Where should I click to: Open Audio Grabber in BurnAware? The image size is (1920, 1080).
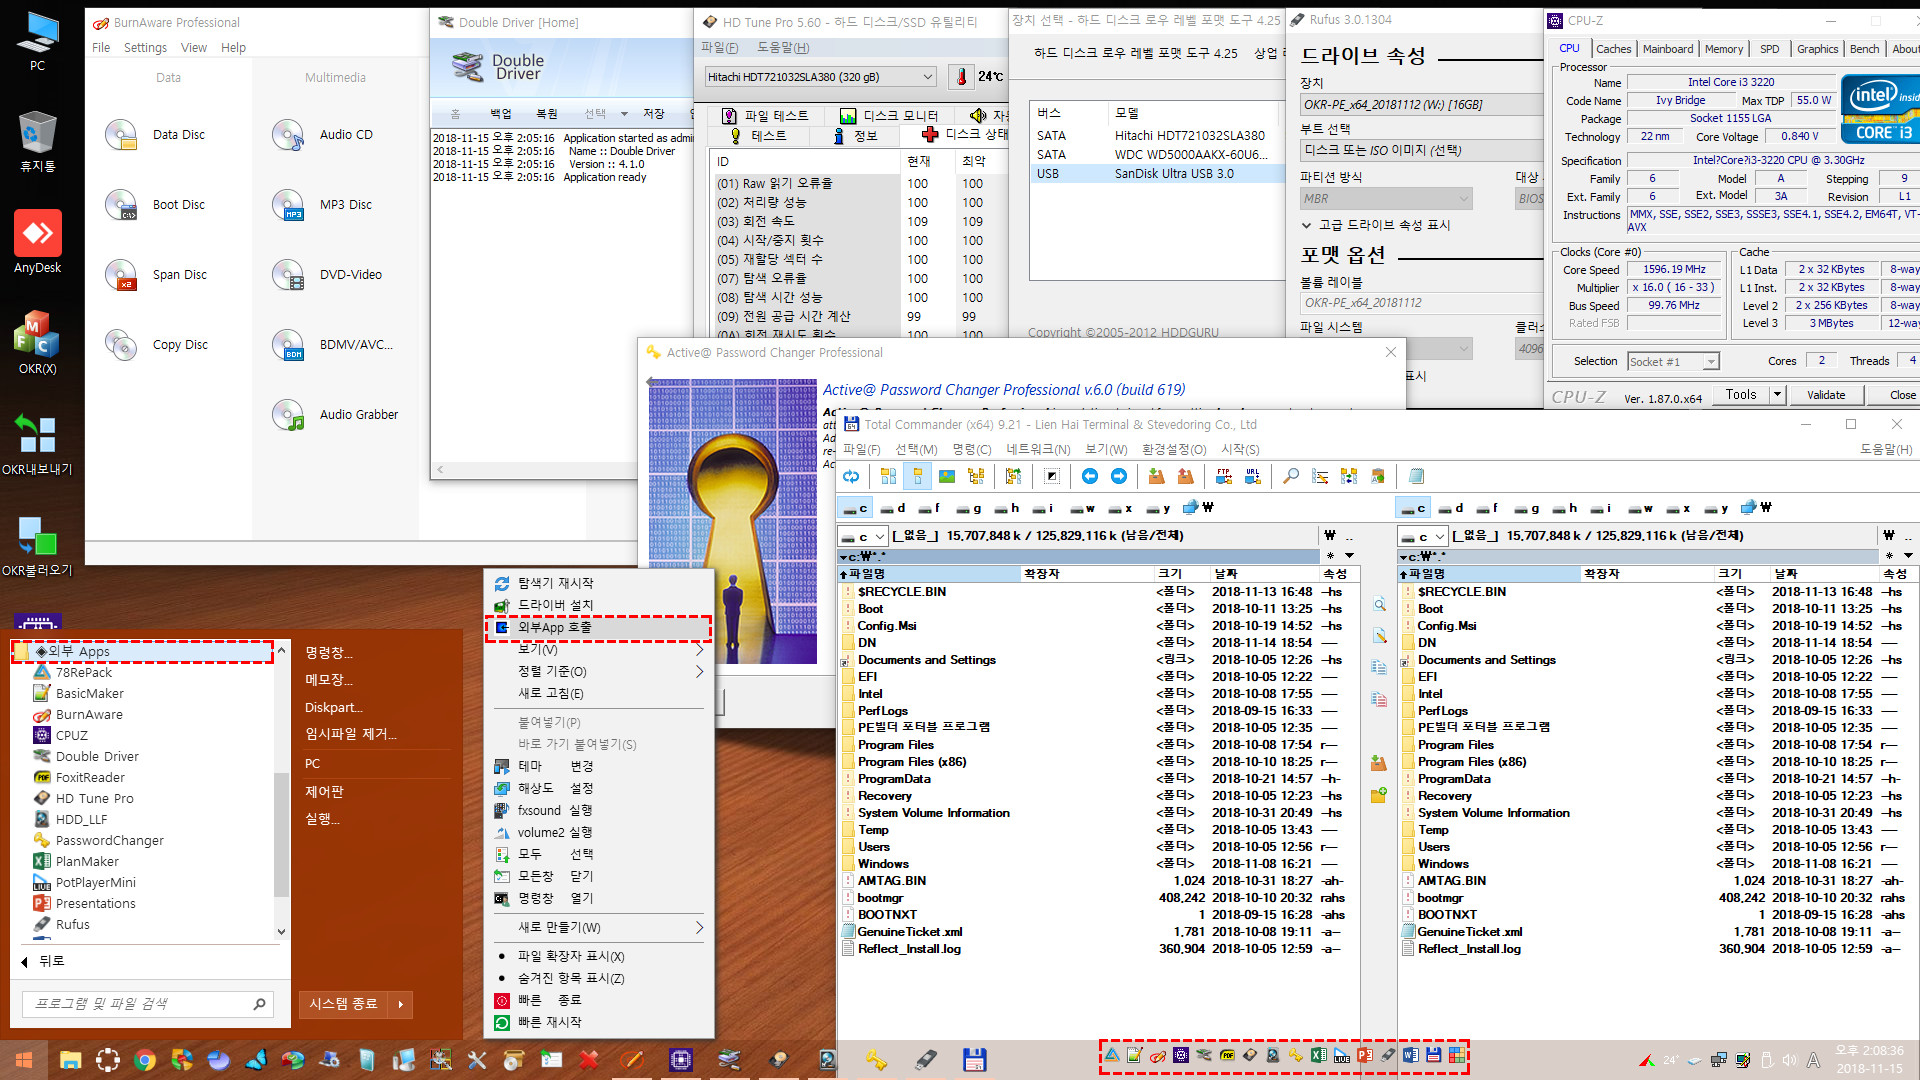click(335, 415)
